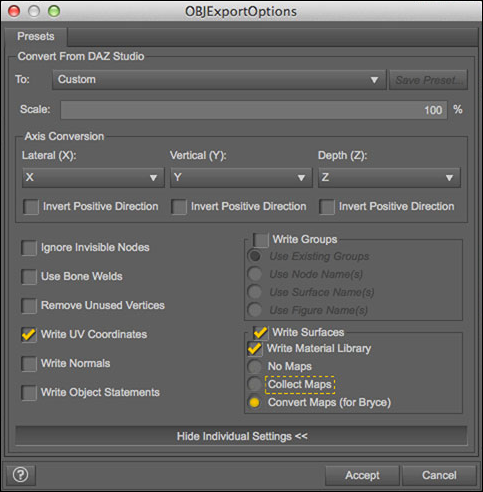Click the Cancel button

pyautogui.click(x=439, y=475)
